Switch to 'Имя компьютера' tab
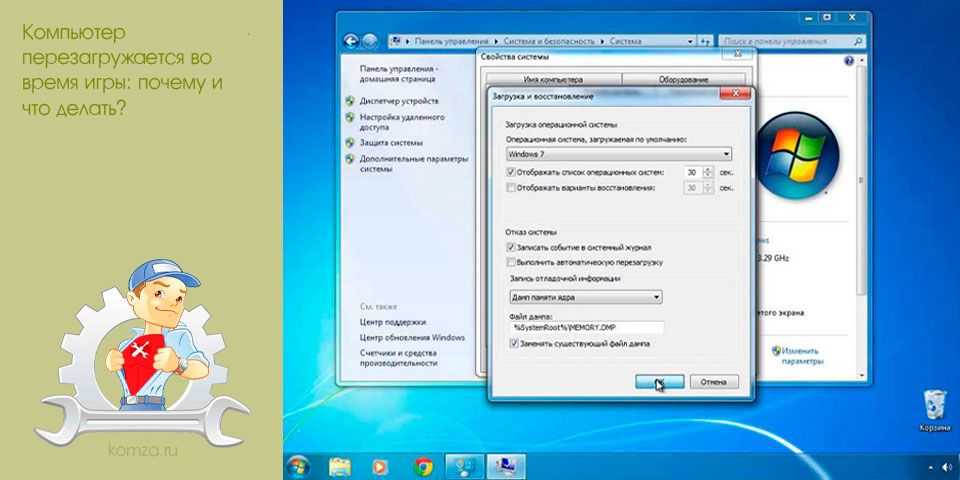Viewport: 960px width, 480px height. click(x=553, y=80)
